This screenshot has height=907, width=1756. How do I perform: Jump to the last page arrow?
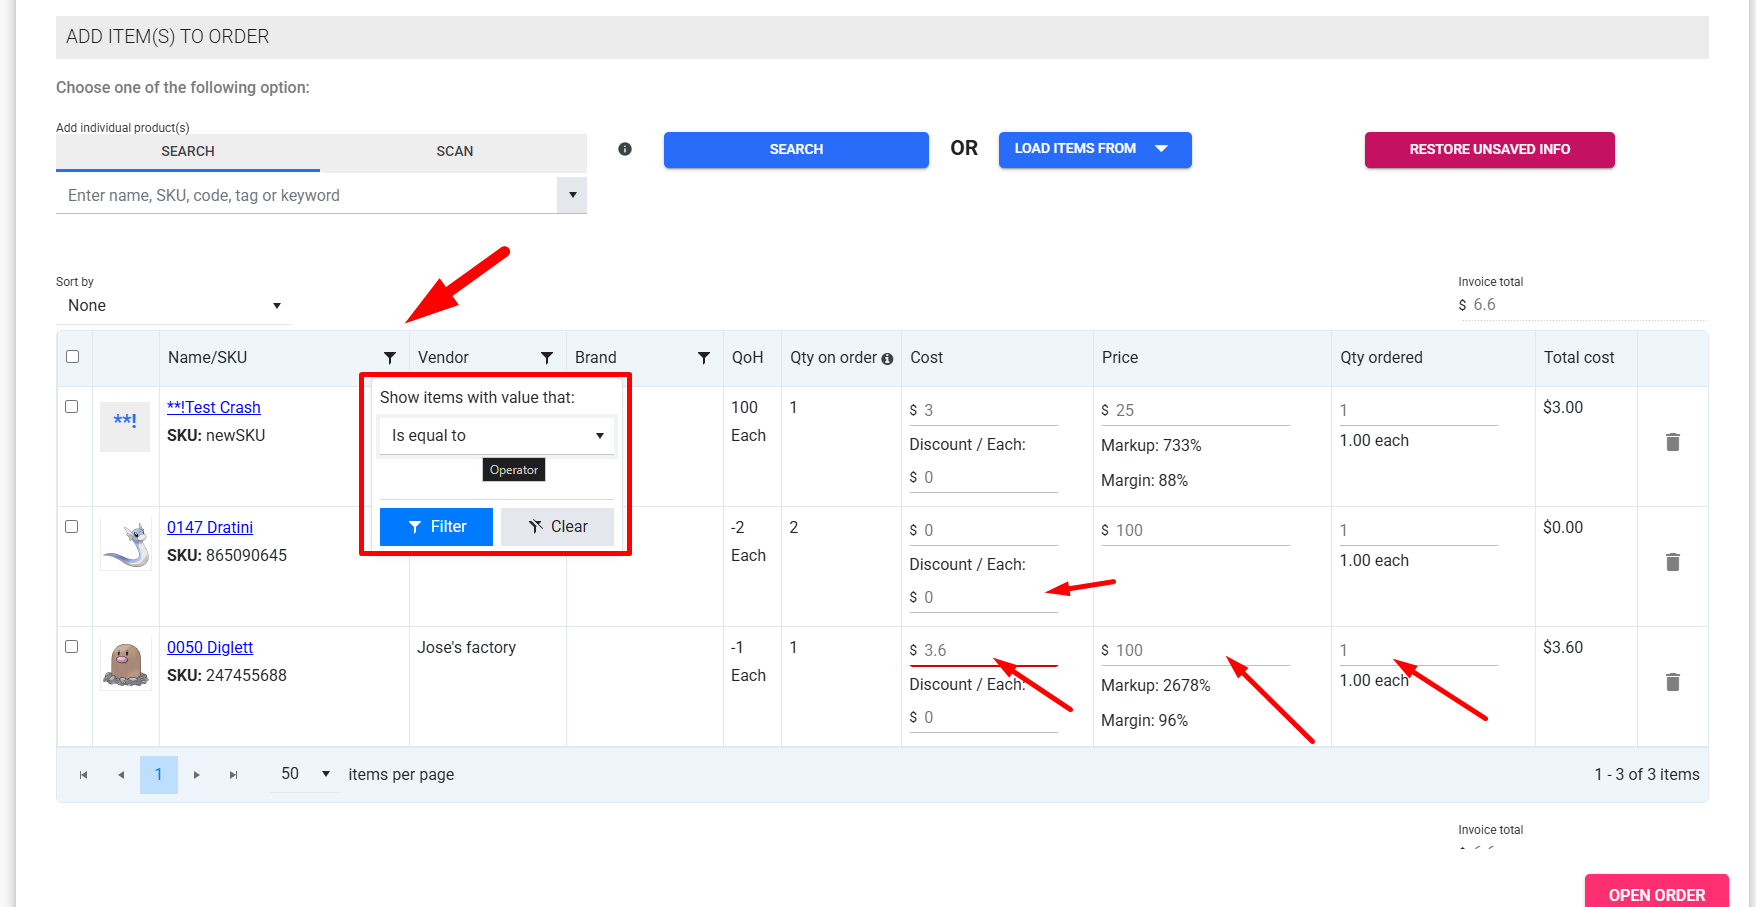(x=234, y=775)
